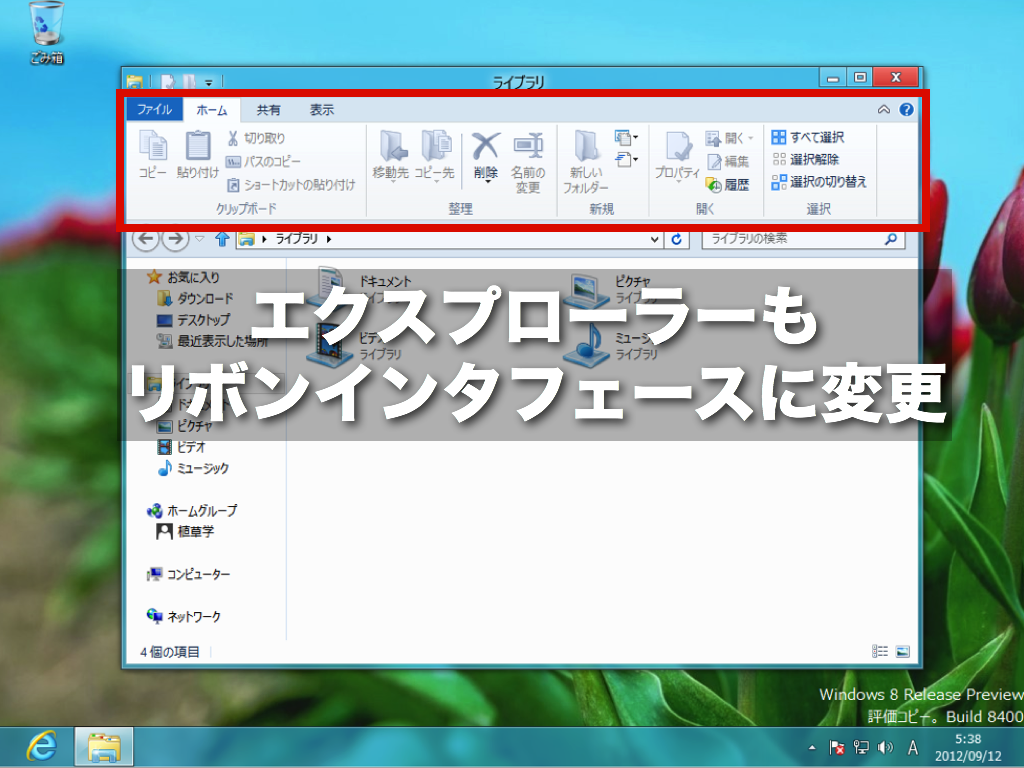Select ホームグループ (Homegroup) in sidebar

tap(192, 511)
